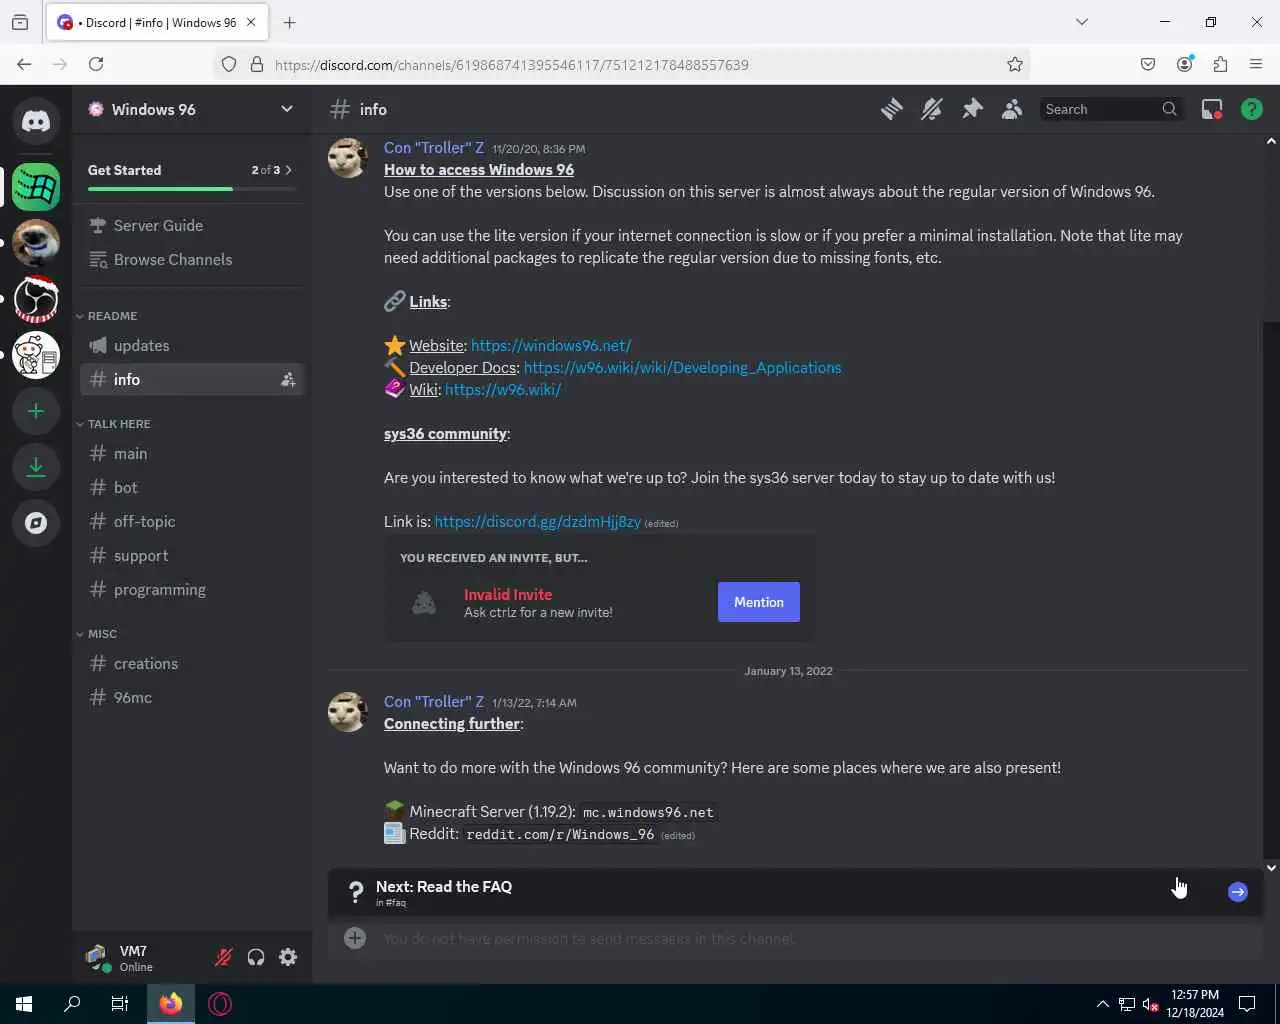Screen dimensions: 1280x1024
Task: Show hidden system tray icons chevron
Action: point(1102,1004)
